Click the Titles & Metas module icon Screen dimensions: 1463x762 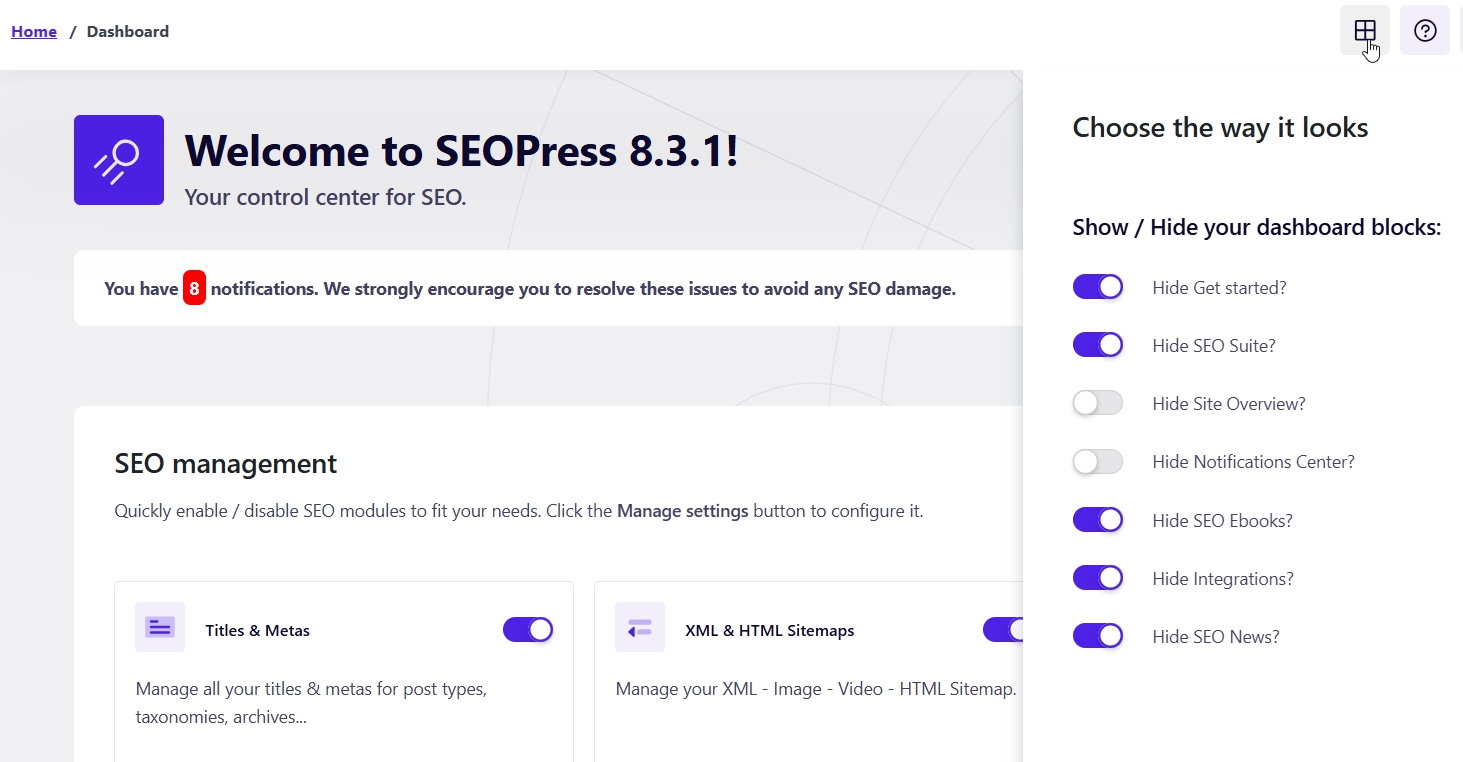coord(160,627)
